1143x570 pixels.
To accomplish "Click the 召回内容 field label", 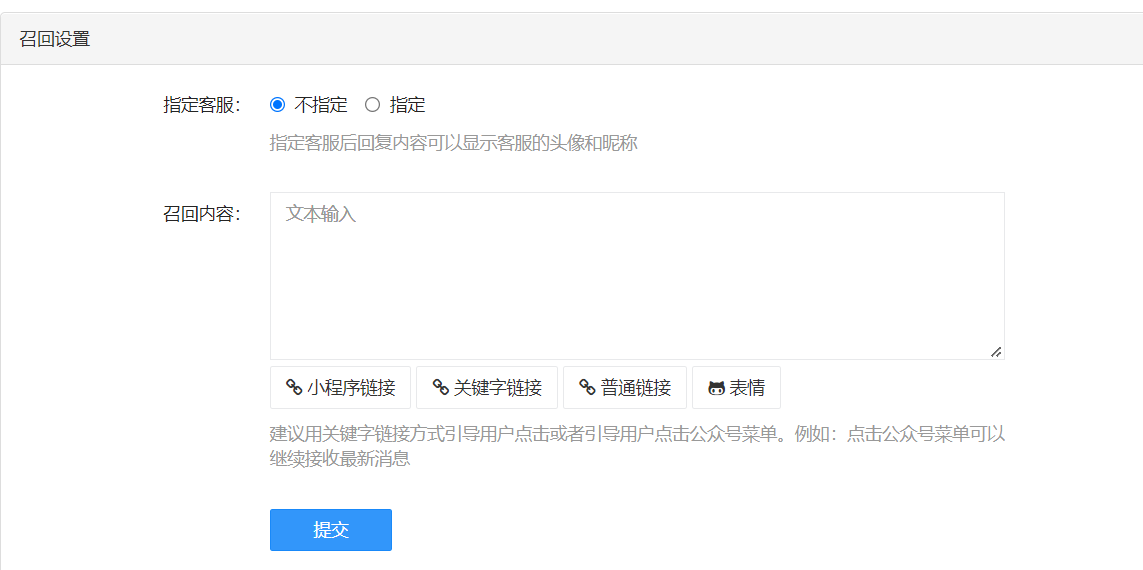I will pos(202,214).
